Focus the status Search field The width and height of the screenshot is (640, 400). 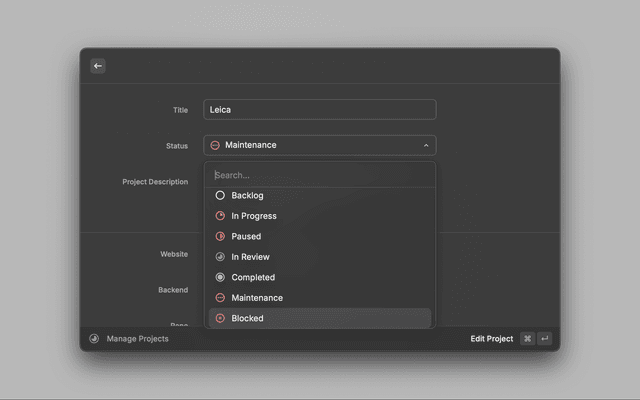319,175
